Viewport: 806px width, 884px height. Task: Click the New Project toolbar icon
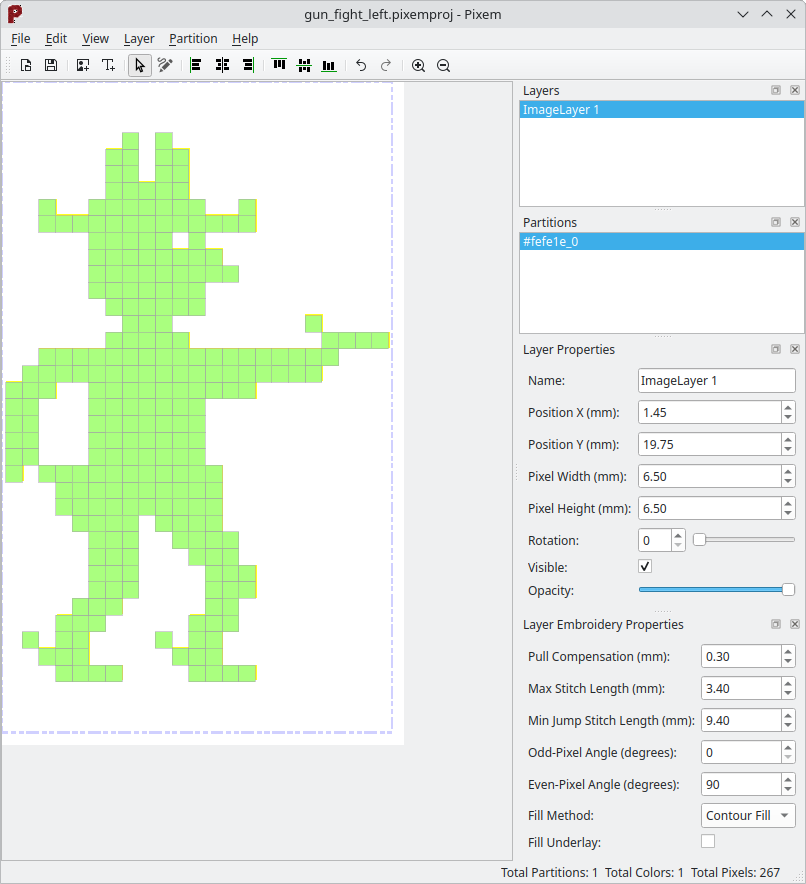(x=26, y=65)
